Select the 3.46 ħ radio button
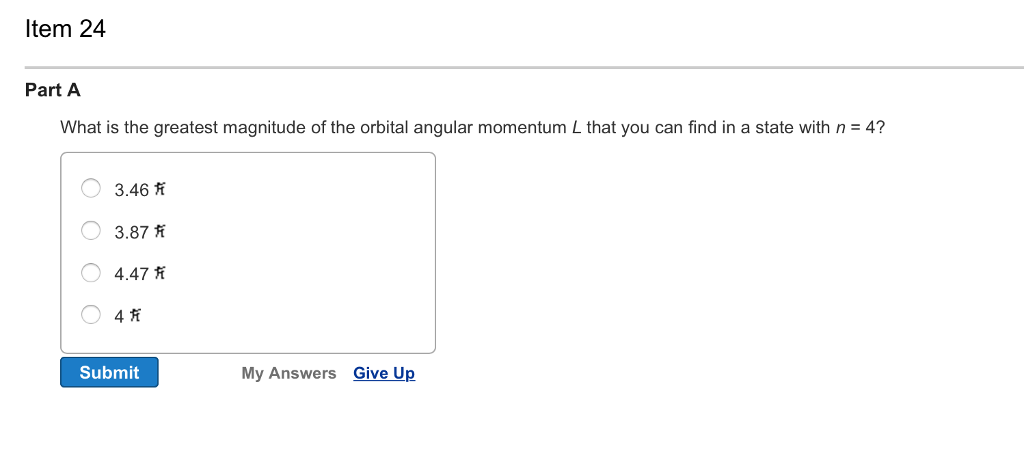 [x=91, y=188]
